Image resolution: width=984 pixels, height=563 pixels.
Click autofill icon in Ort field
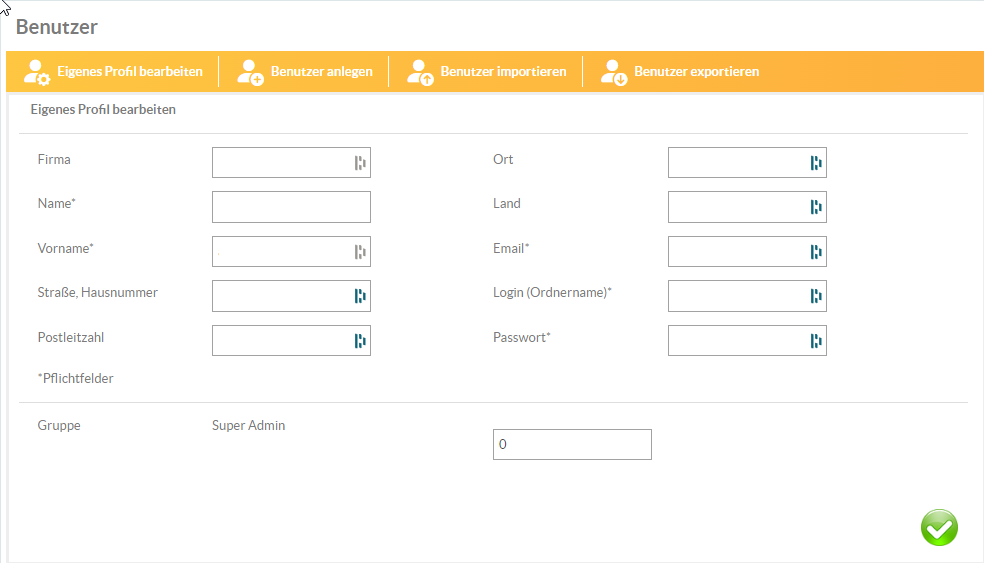(x=816, y=163)
